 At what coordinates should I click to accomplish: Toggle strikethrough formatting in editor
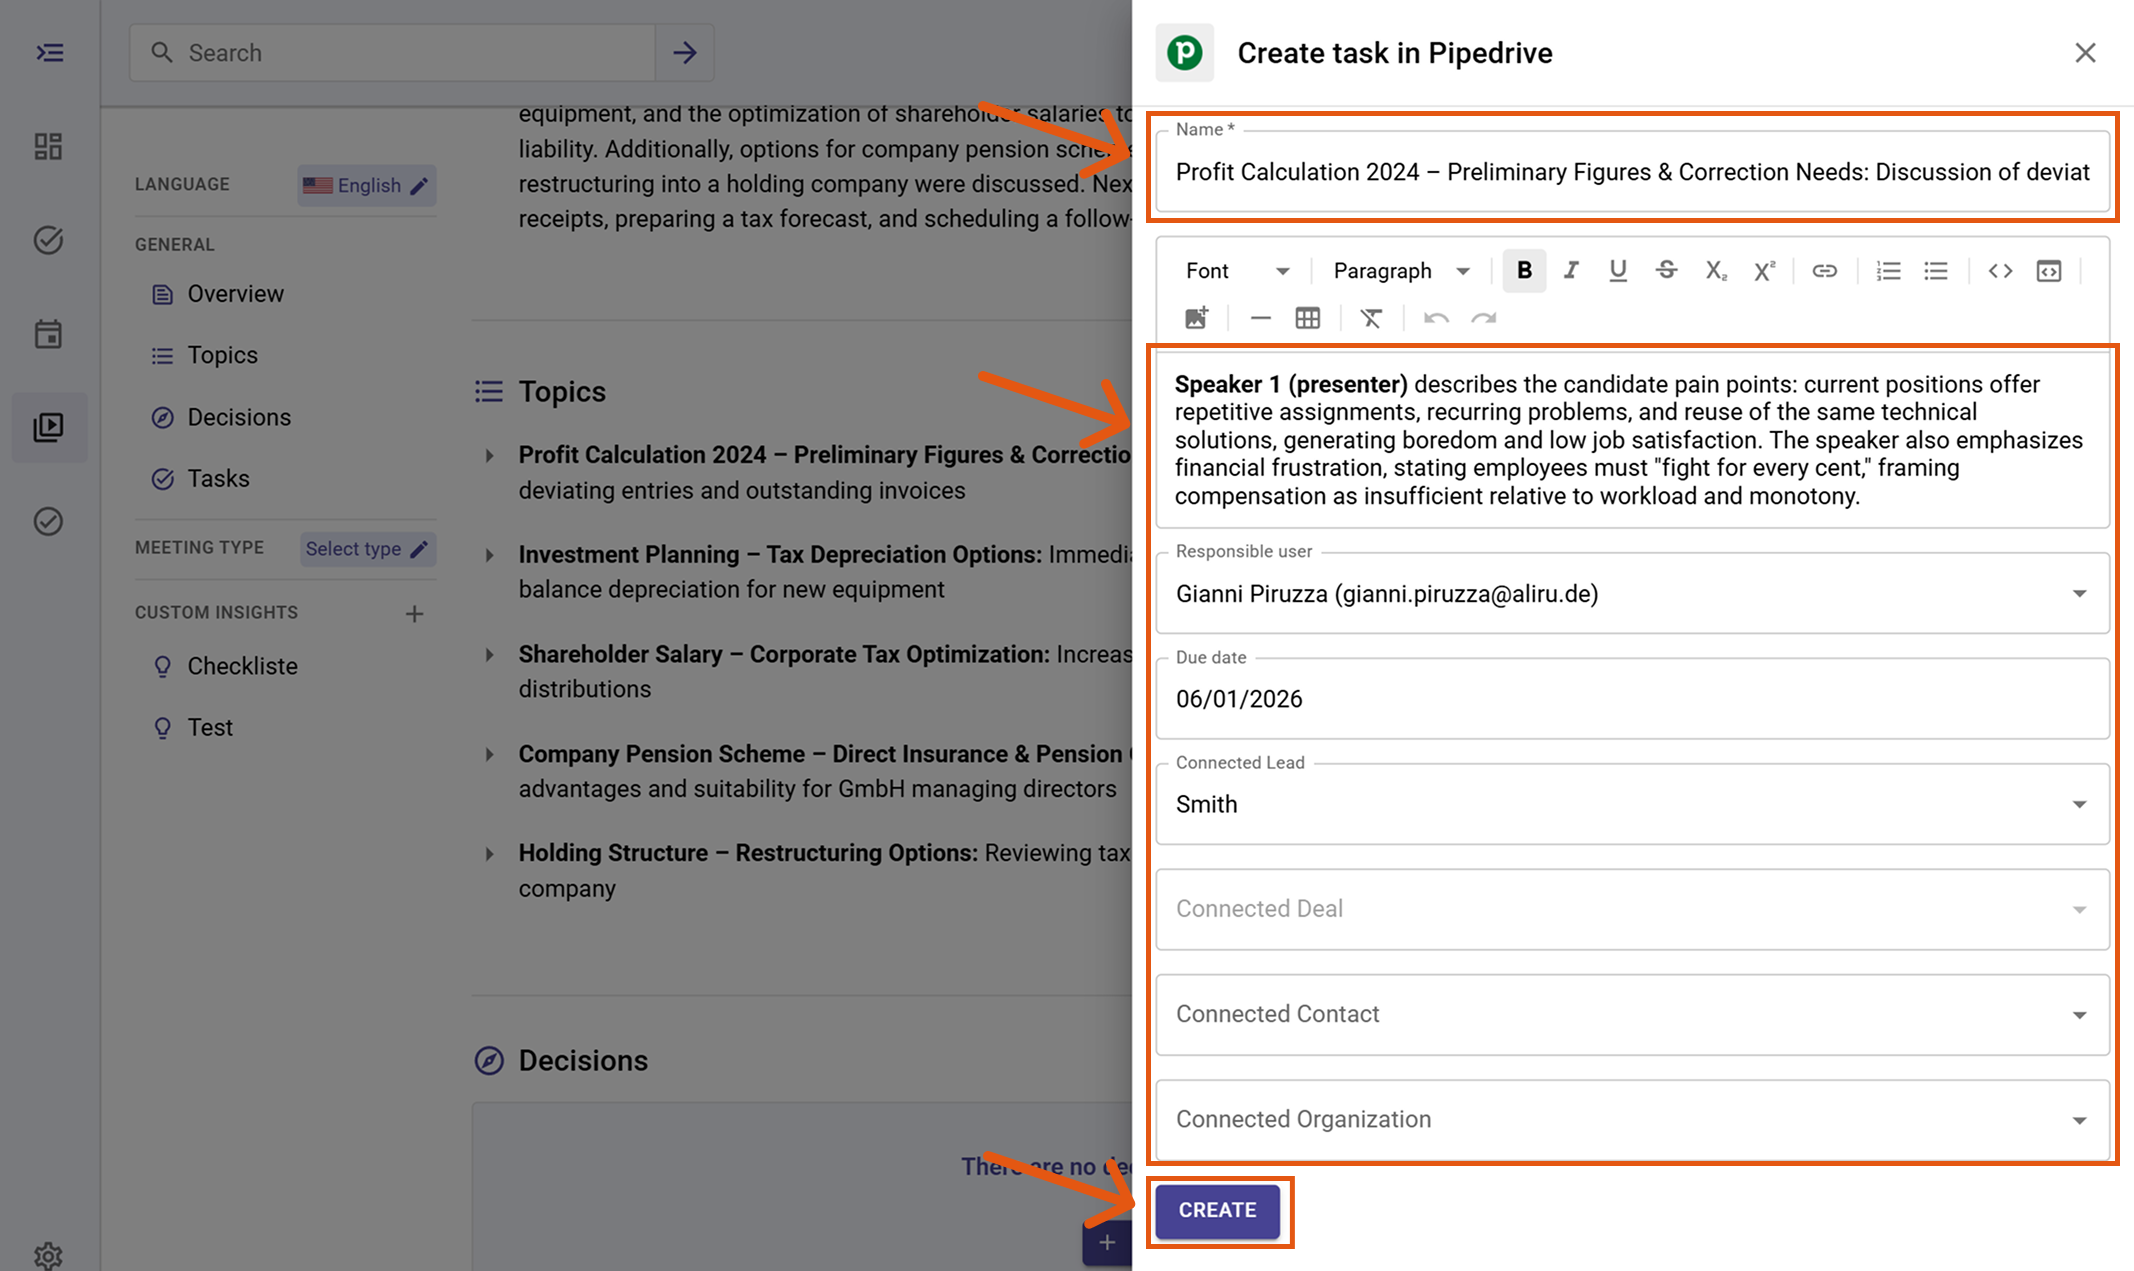click(x=1666, y=270)
